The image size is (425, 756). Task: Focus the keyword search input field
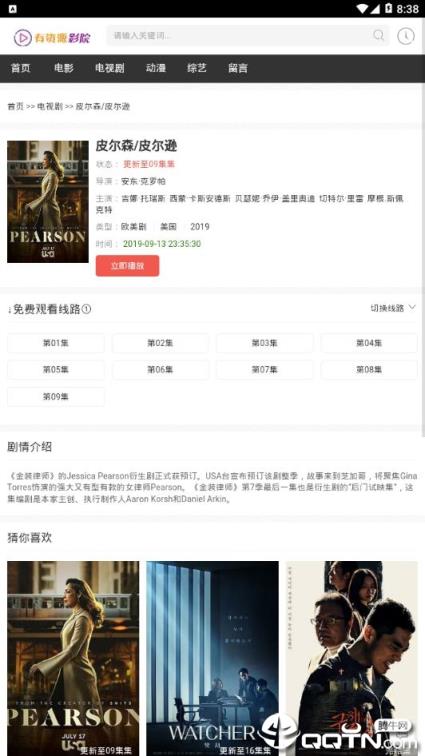(x=239, y=36)
